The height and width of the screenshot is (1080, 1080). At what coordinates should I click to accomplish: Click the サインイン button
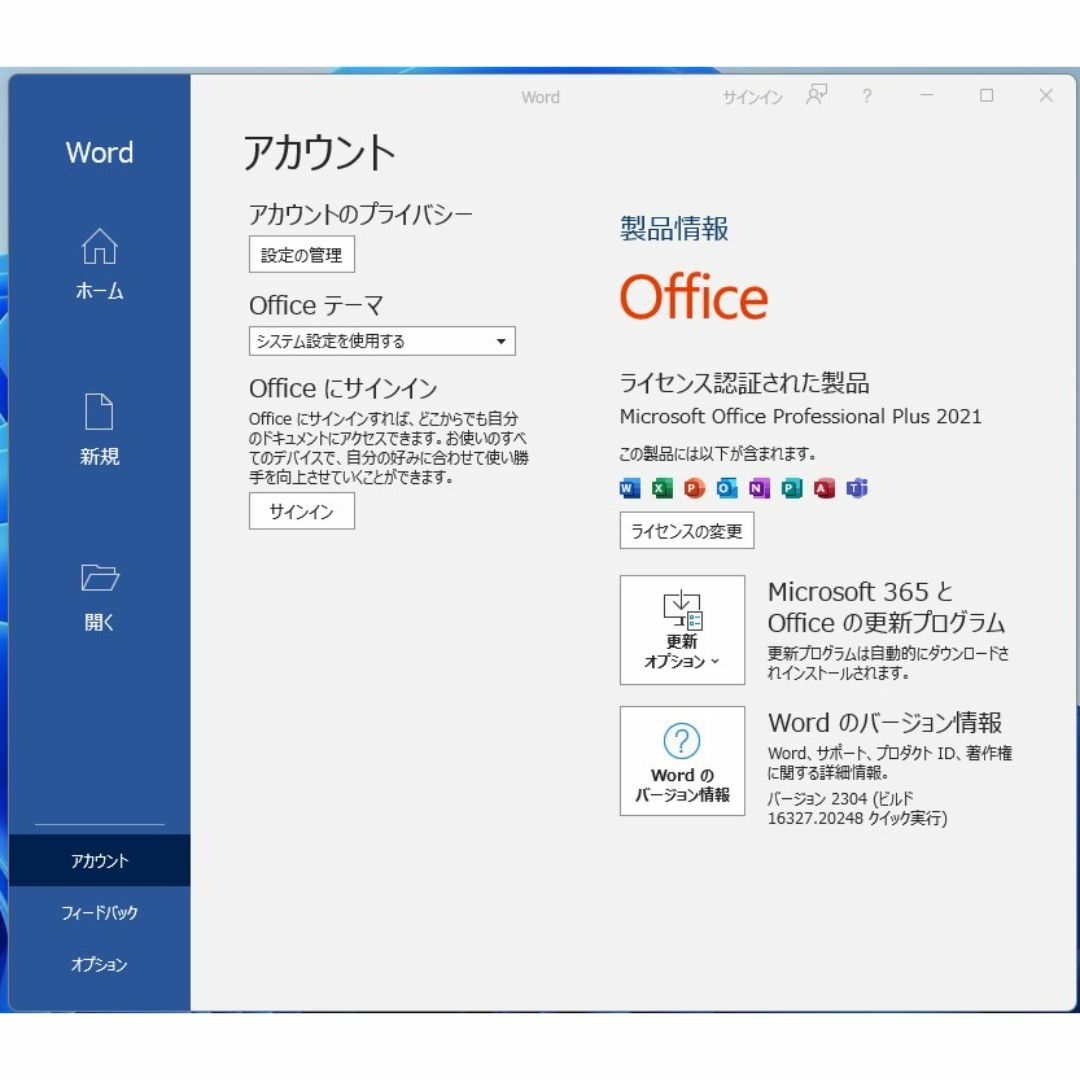(301, 511)
